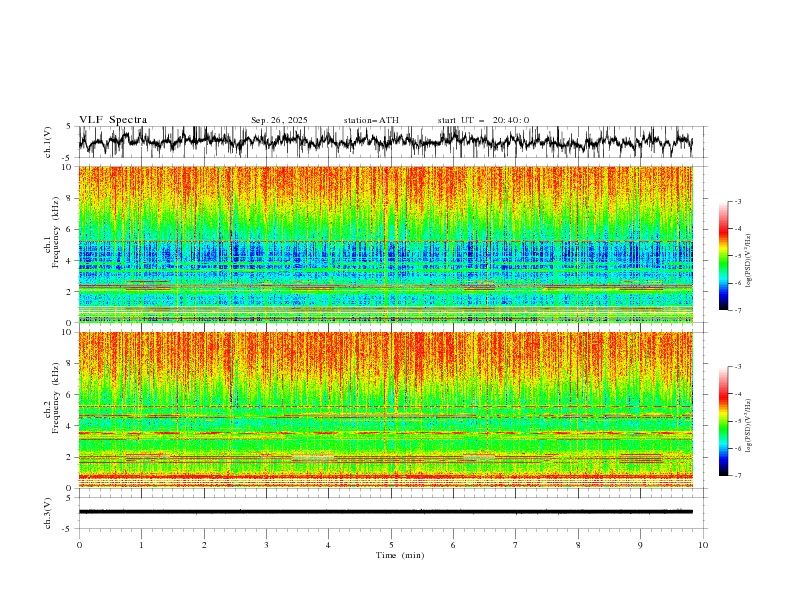Click the ch.2 color scale "log(PSD)(V²/Hz)" label
Image resolution: width=792 pixels, height=612 pixels.
(x=748, y=426)
